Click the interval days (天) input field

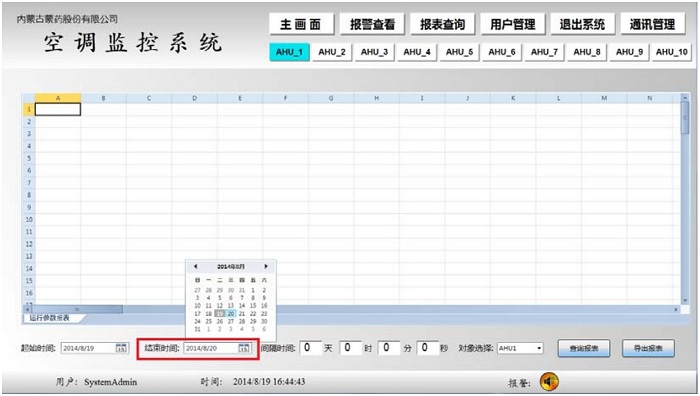coord(310,348)
